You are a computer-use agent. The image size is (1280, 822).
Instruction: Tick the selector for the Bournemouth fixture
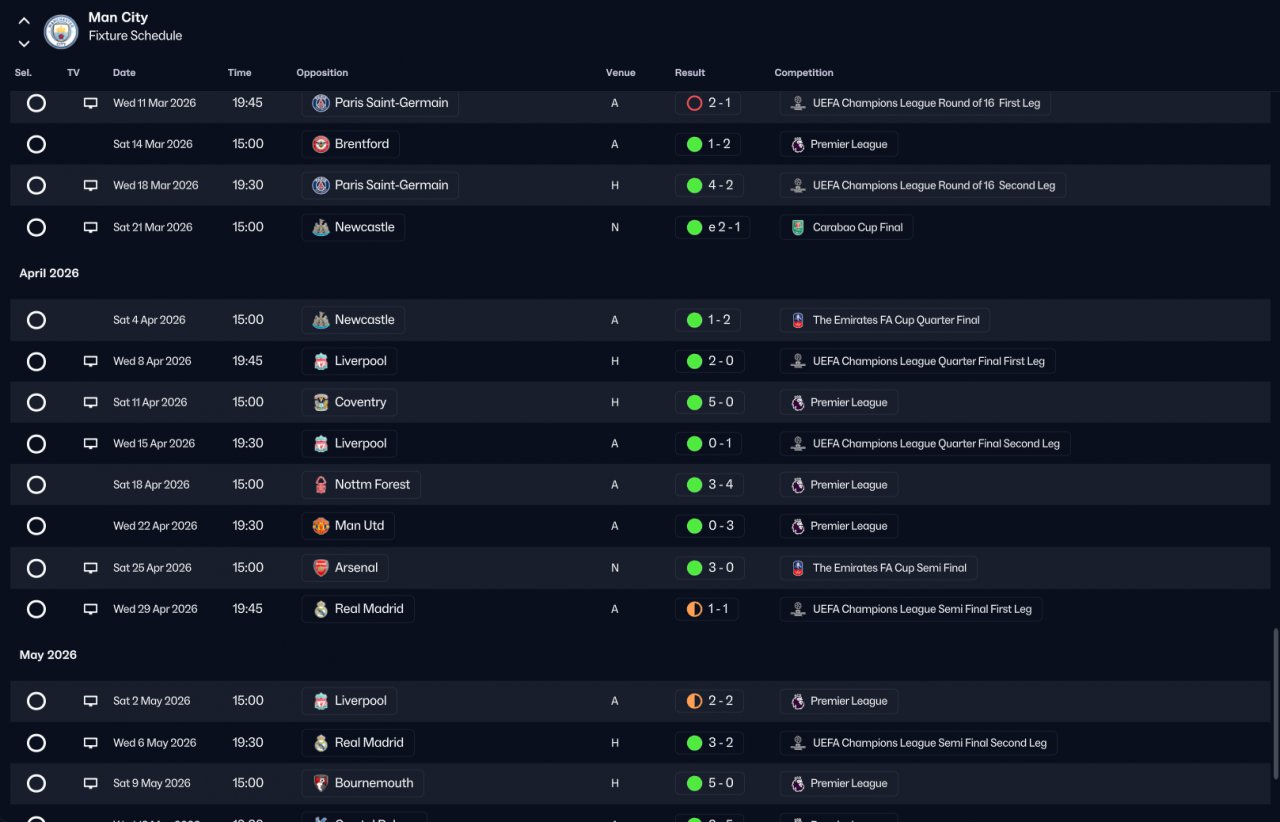coord(36,783)
